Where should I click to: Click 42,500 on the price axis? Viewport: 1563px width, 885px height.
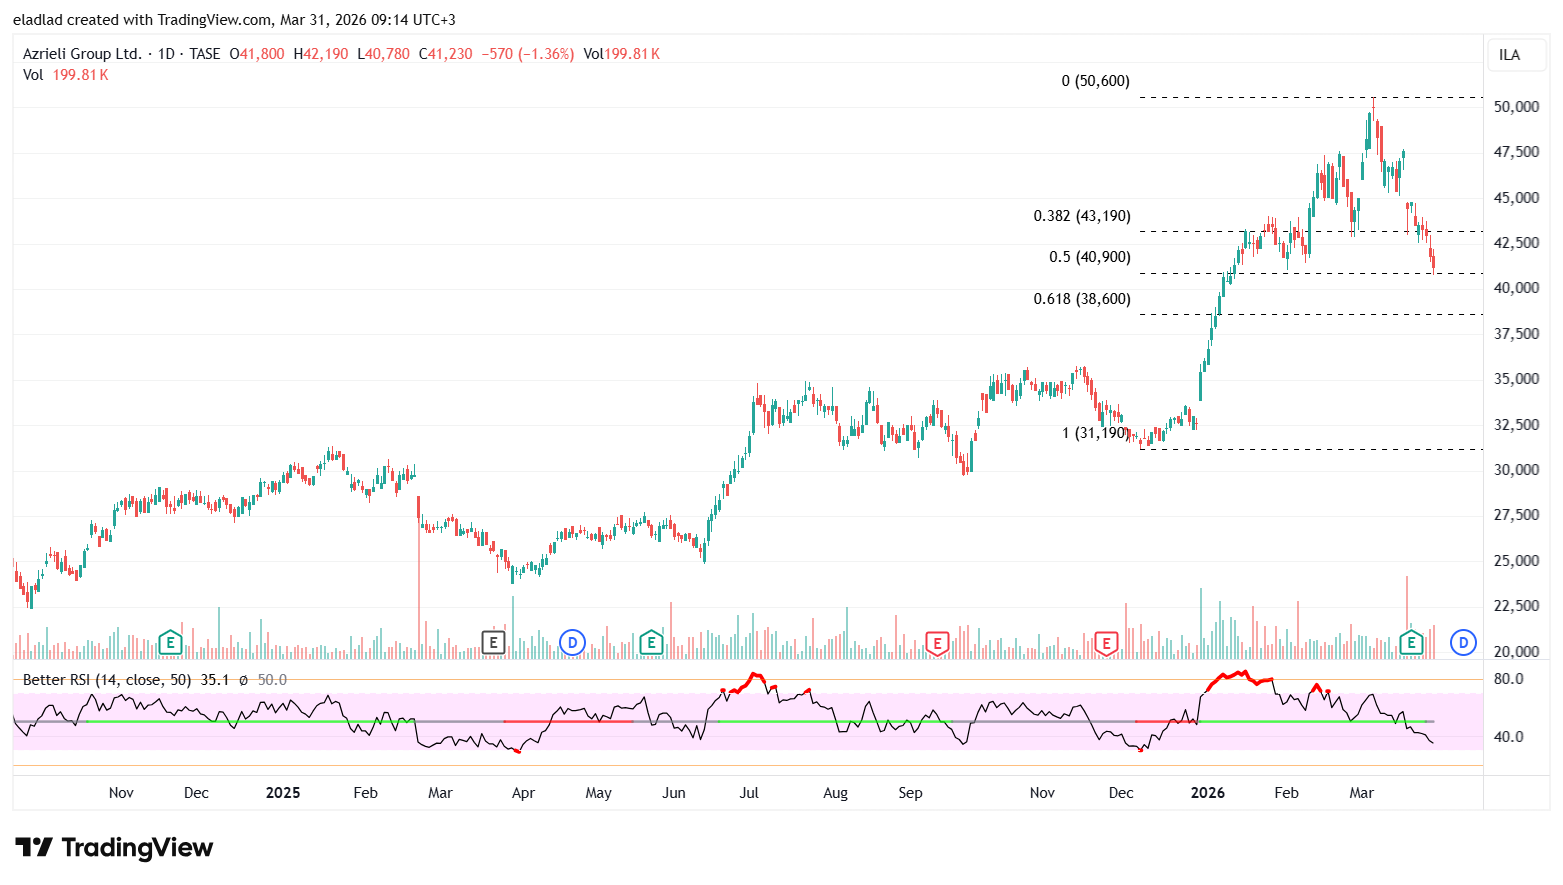coord(1516,243)
